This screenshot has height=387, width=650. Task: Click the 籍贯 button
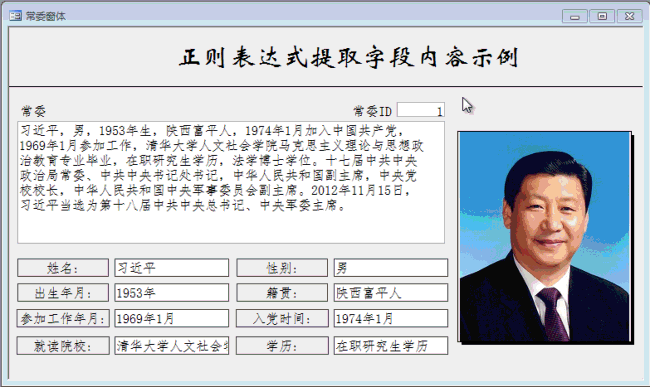(282, 293)
